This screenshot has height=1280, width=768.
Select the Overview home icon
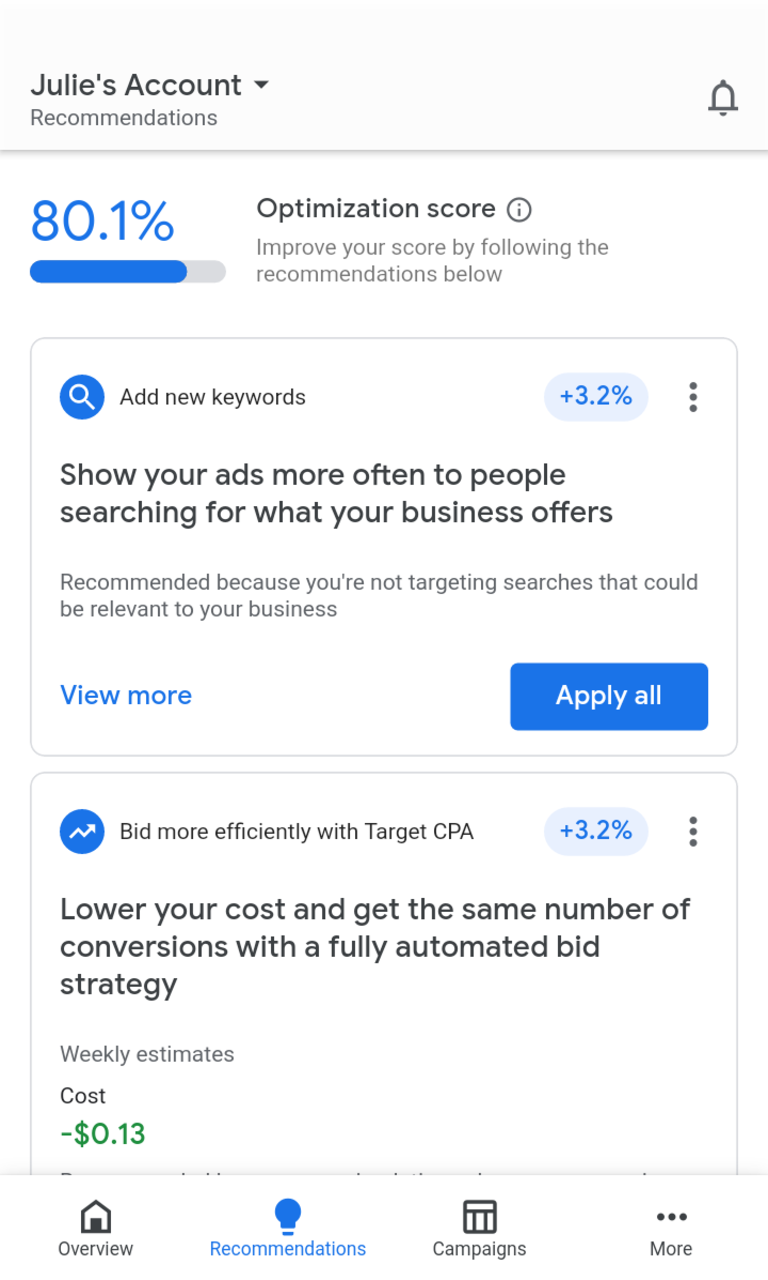tap(95, 1215)
